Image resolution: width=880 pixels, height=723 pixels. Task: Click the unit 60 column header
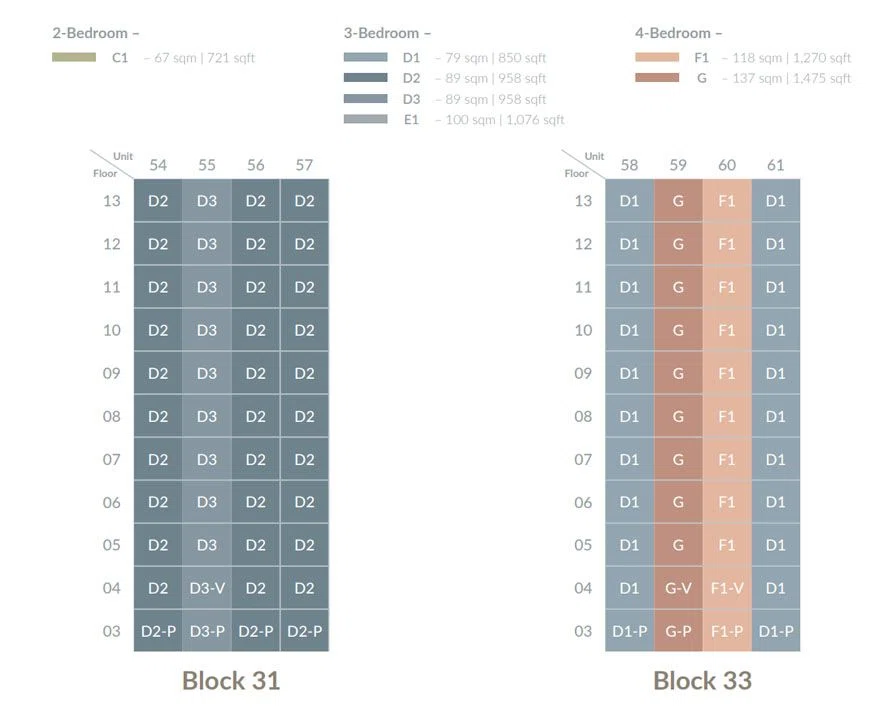coord(727,165)
